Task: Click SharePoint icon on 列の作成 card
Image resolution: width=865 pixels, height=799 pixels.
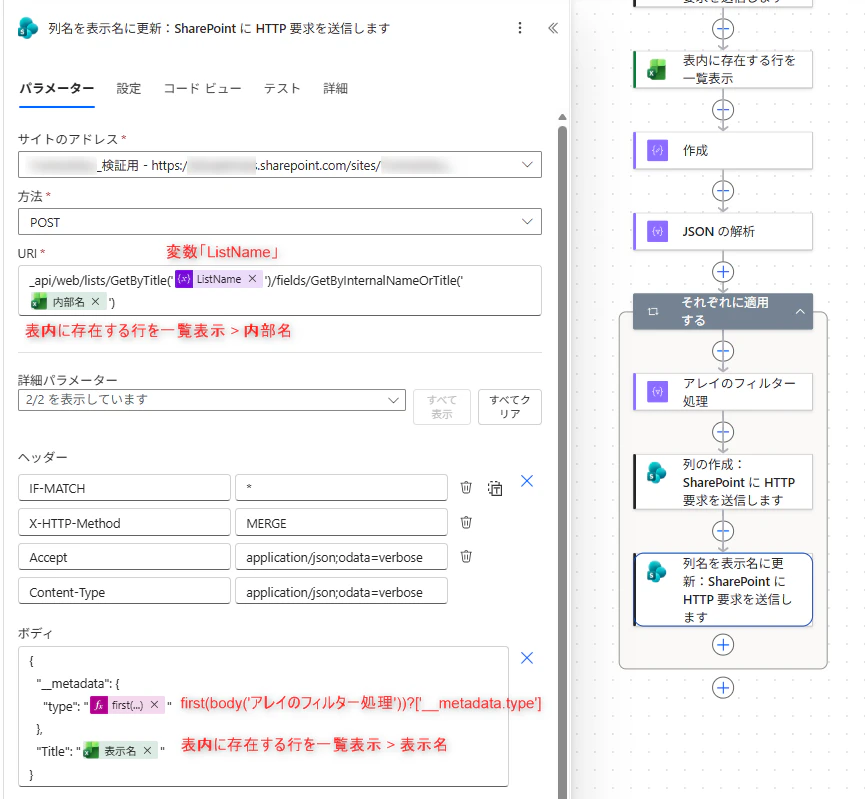Action: [656, 473]
